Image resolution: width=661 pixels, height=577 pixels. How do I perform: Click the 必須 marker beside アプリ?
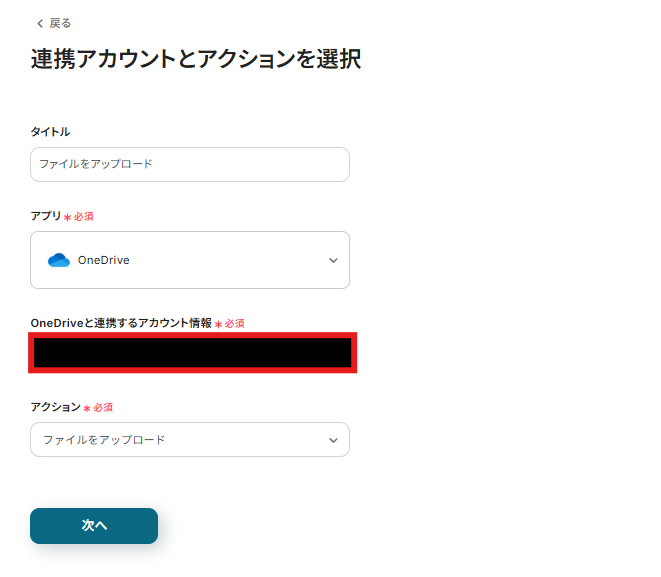coord(84,217)
